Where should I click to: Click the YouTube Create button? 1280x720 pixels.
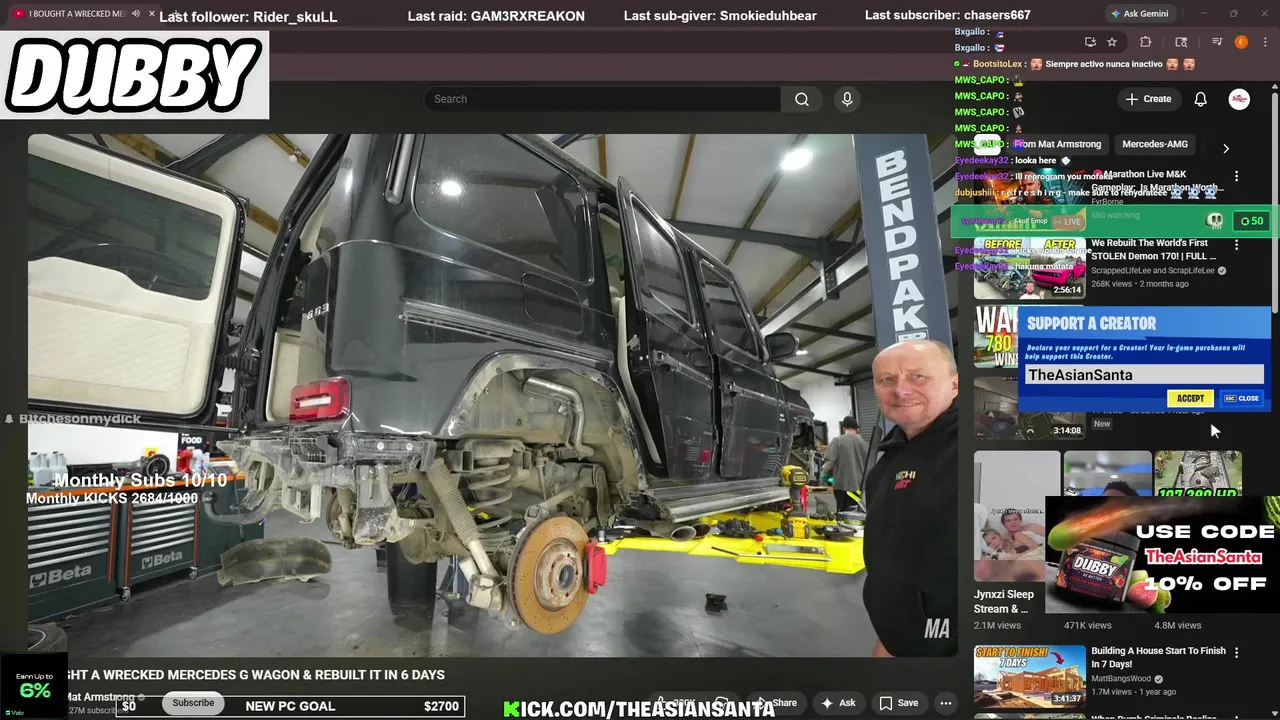[x=1148, y=99]
